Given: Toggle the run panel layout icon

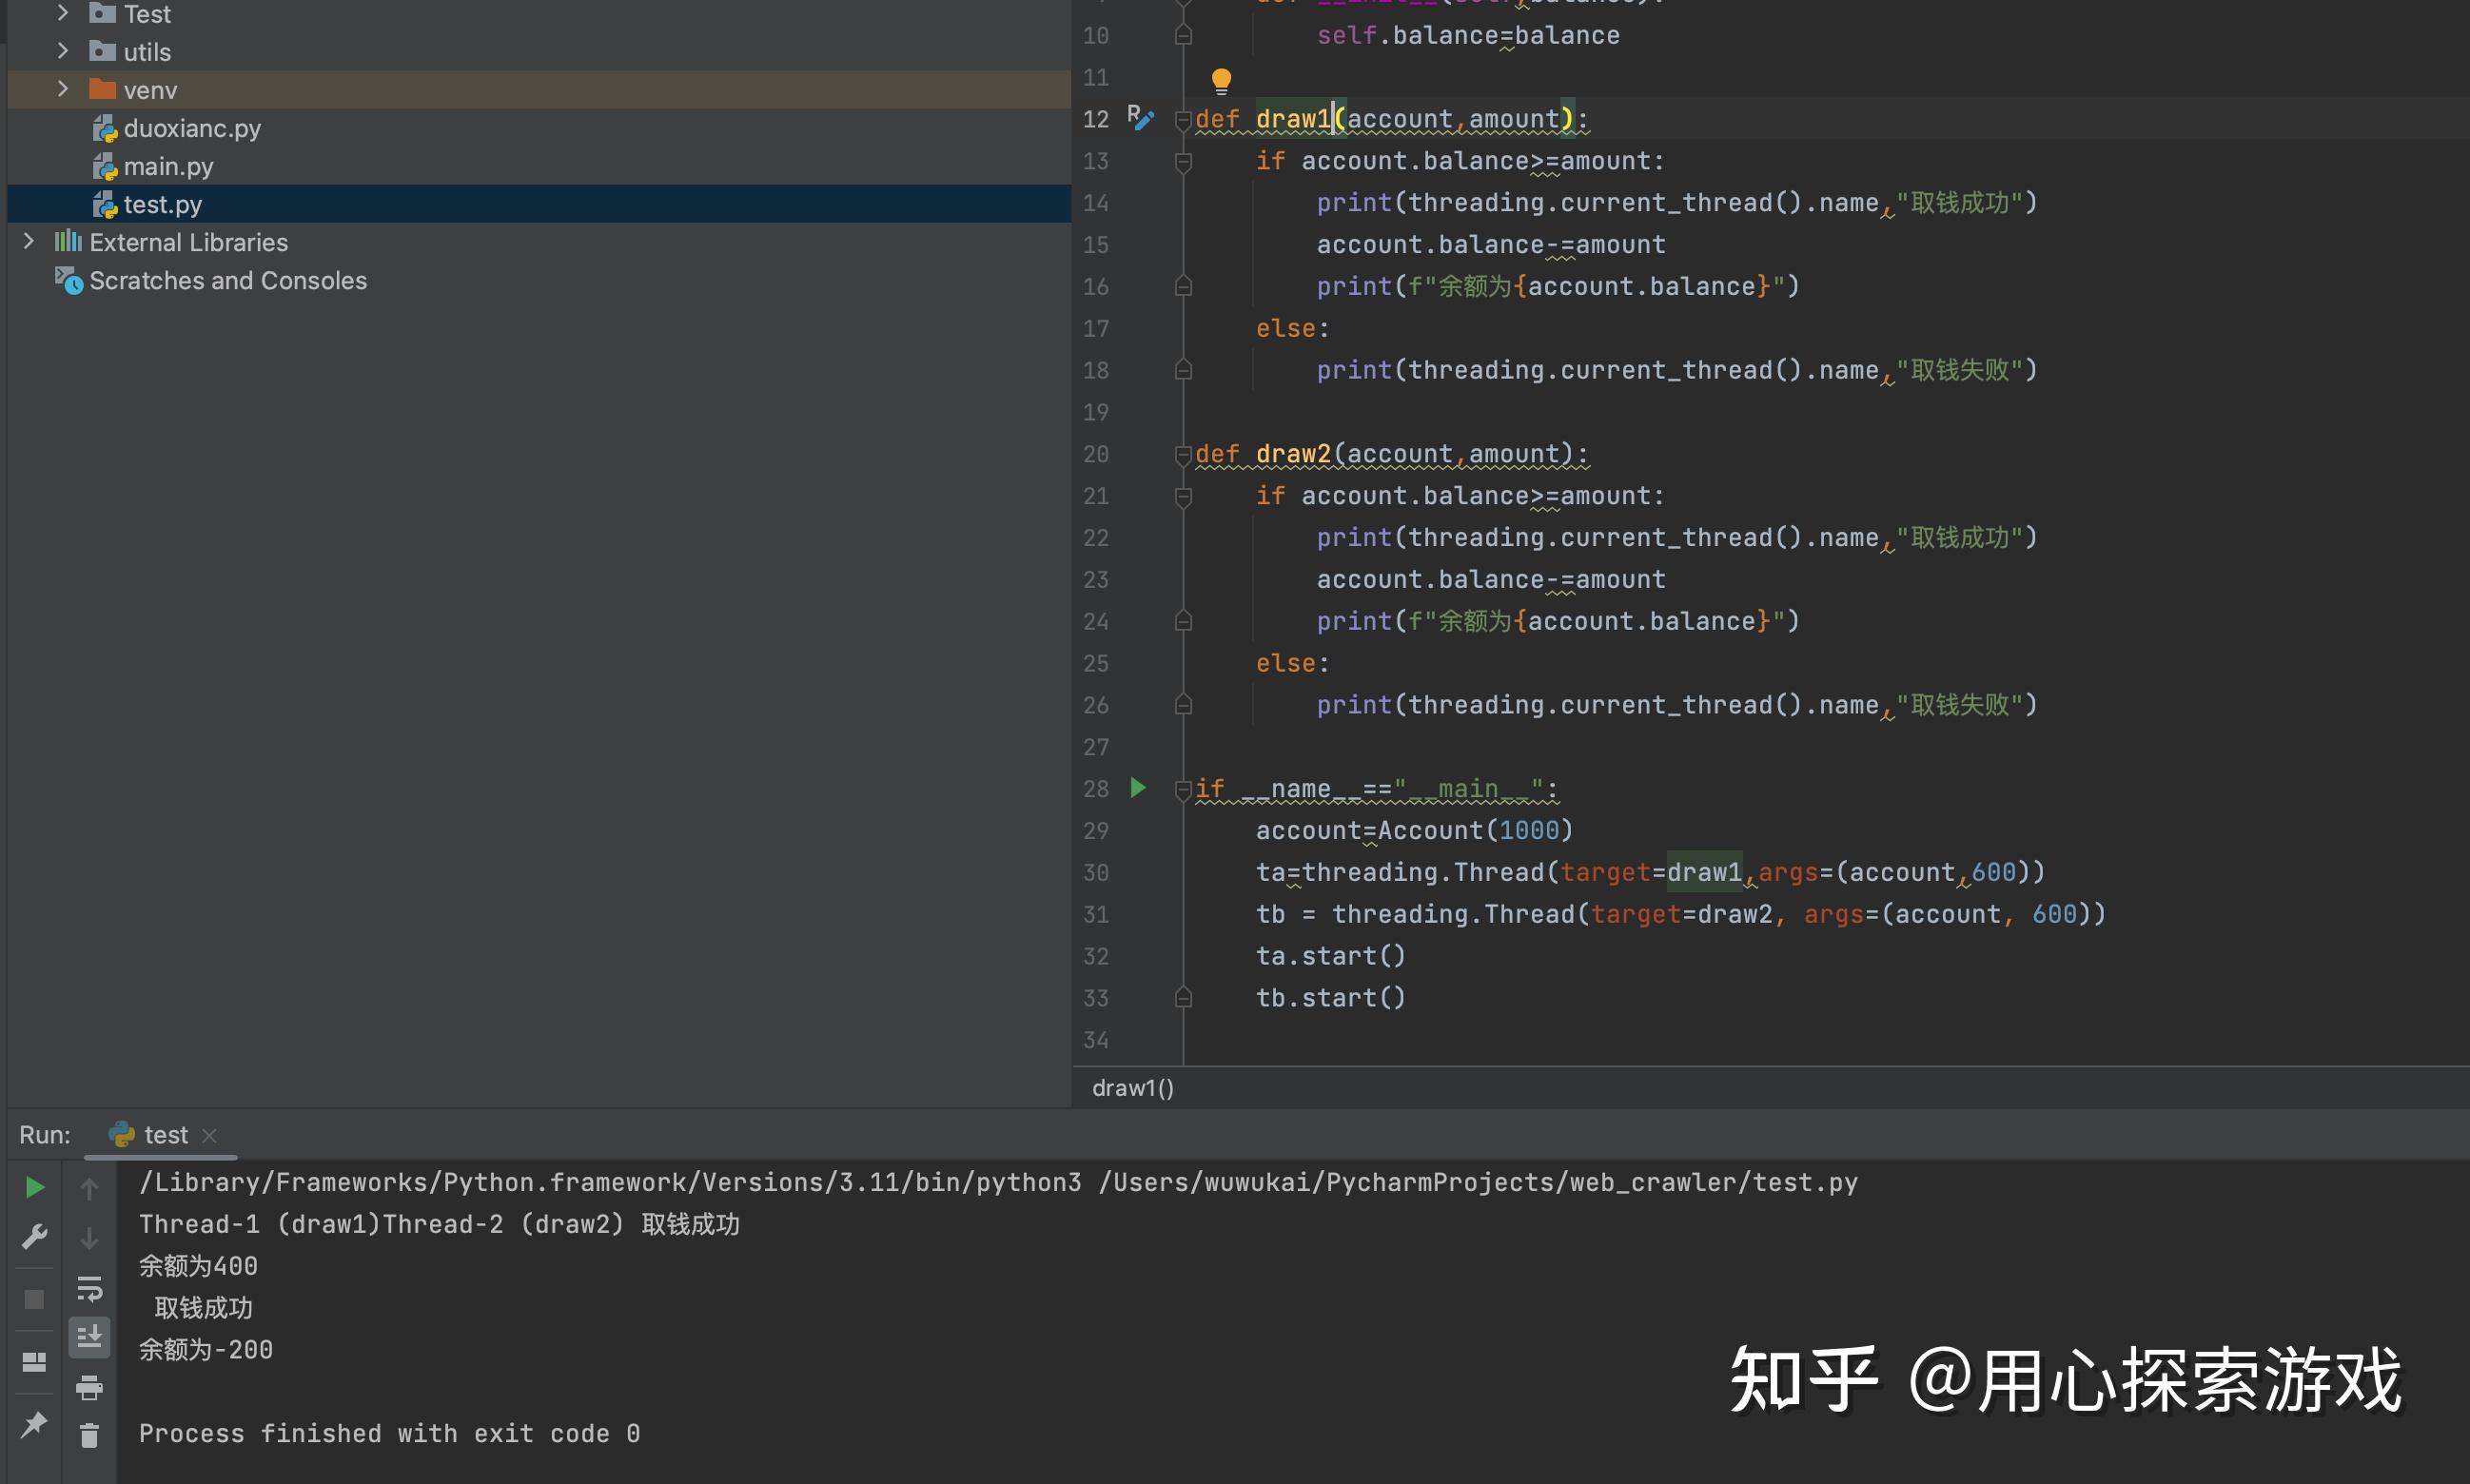Looking at the screenshot, I should tap(34, 1362).
